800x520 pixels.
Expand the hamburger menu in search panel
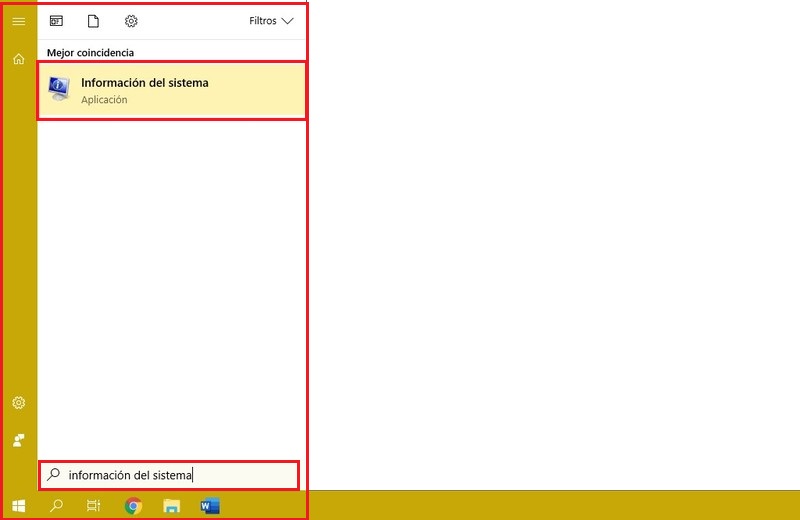pyautogui.click(x=19, y=21)
